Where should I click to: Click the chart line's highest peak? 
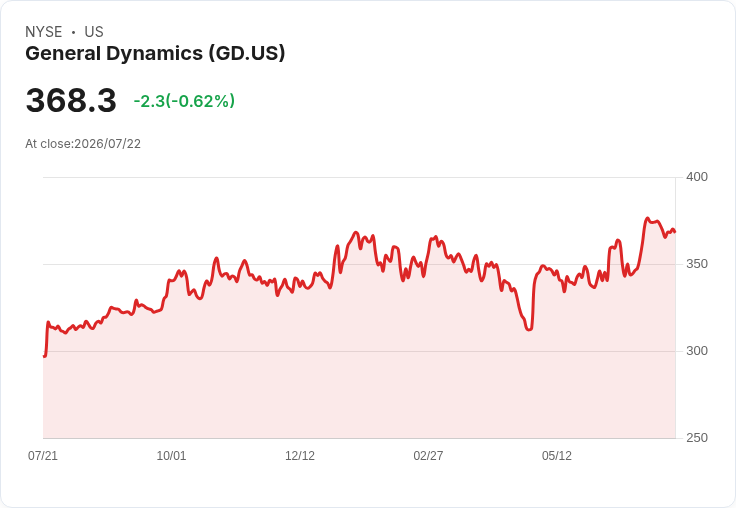647,218
